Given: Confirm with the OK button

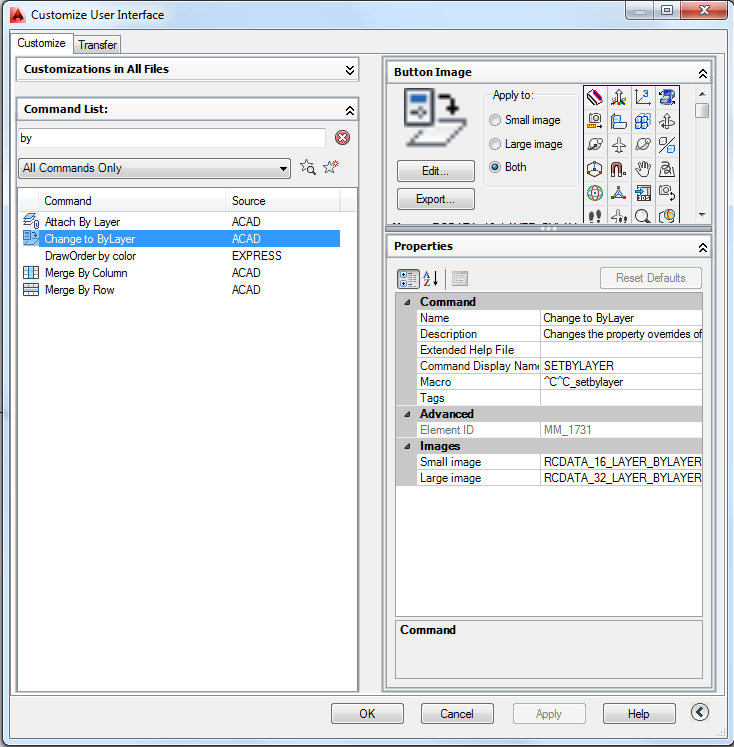Looking at the screenshot, I should click(x=367, y=713).
